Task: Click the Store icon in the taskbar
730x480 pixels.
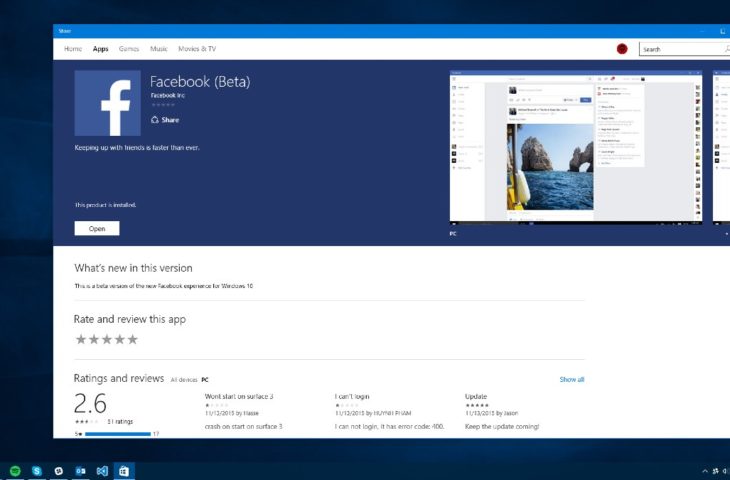Action: (124, 471)
